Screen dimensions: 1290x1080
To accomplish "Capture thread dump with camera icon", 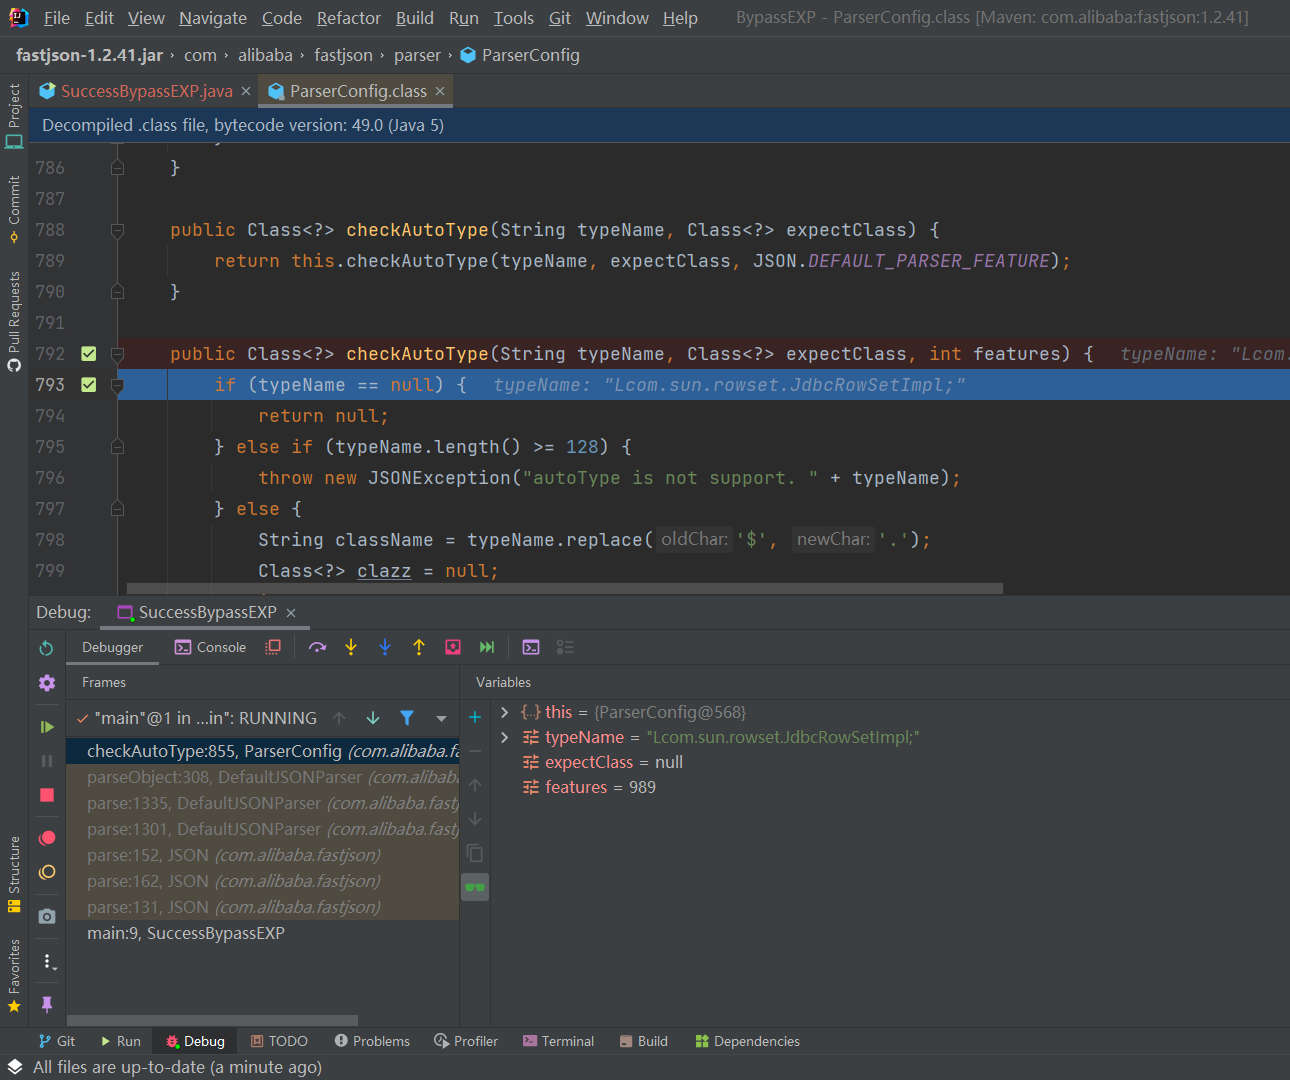I will coord(47,915).
